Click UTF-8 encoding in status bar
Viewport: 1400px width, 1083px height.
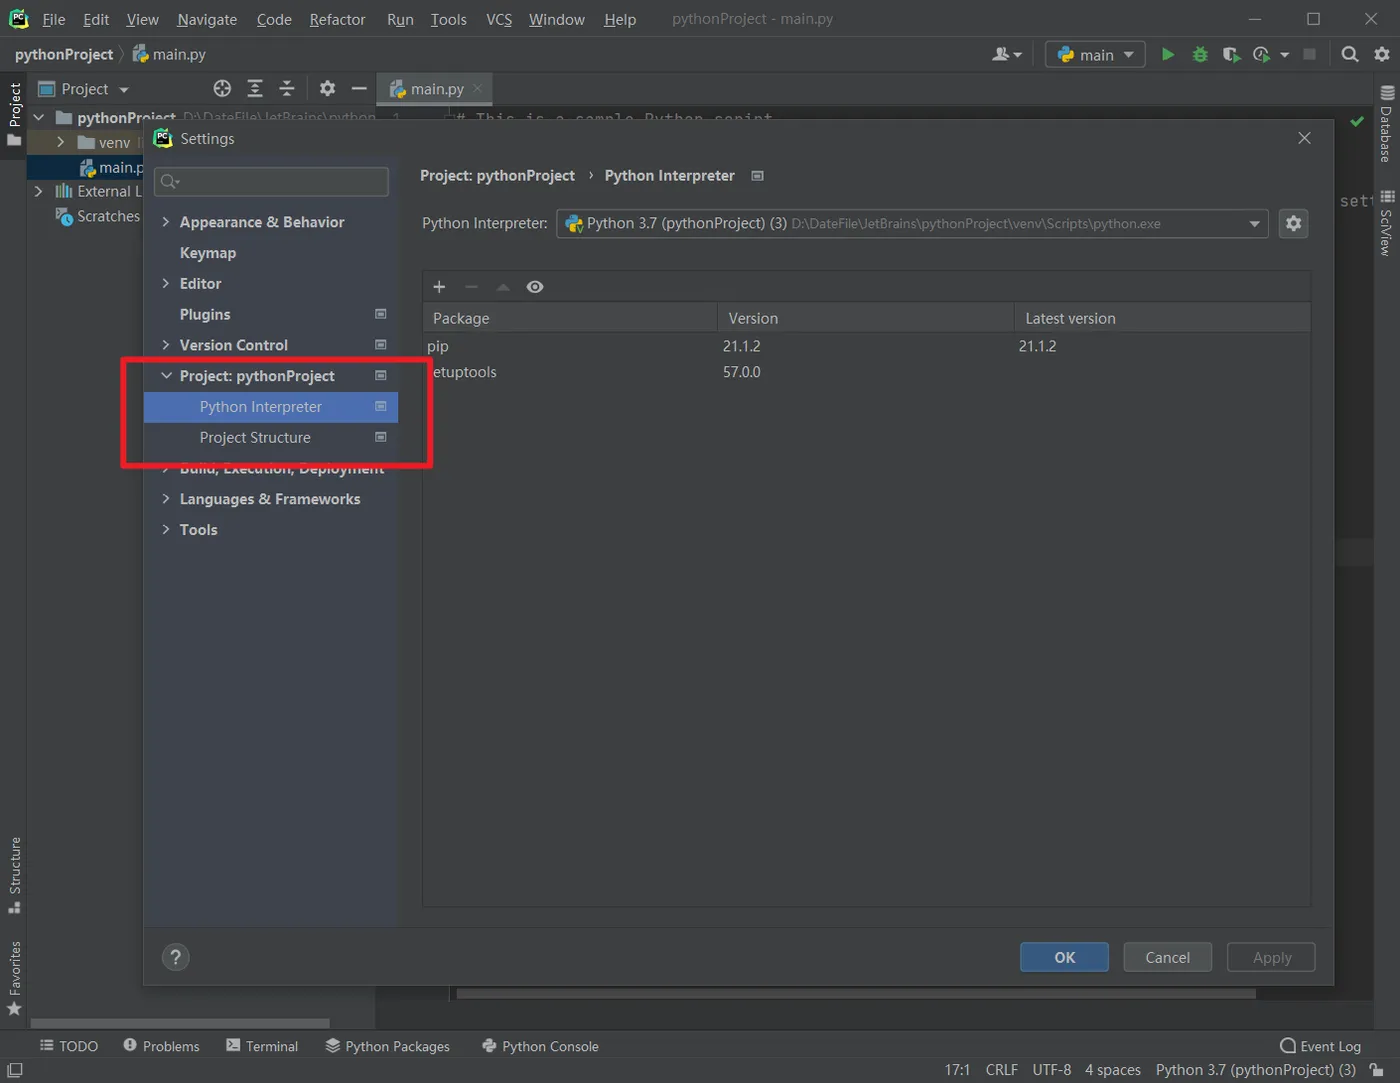(1052, 1070)
